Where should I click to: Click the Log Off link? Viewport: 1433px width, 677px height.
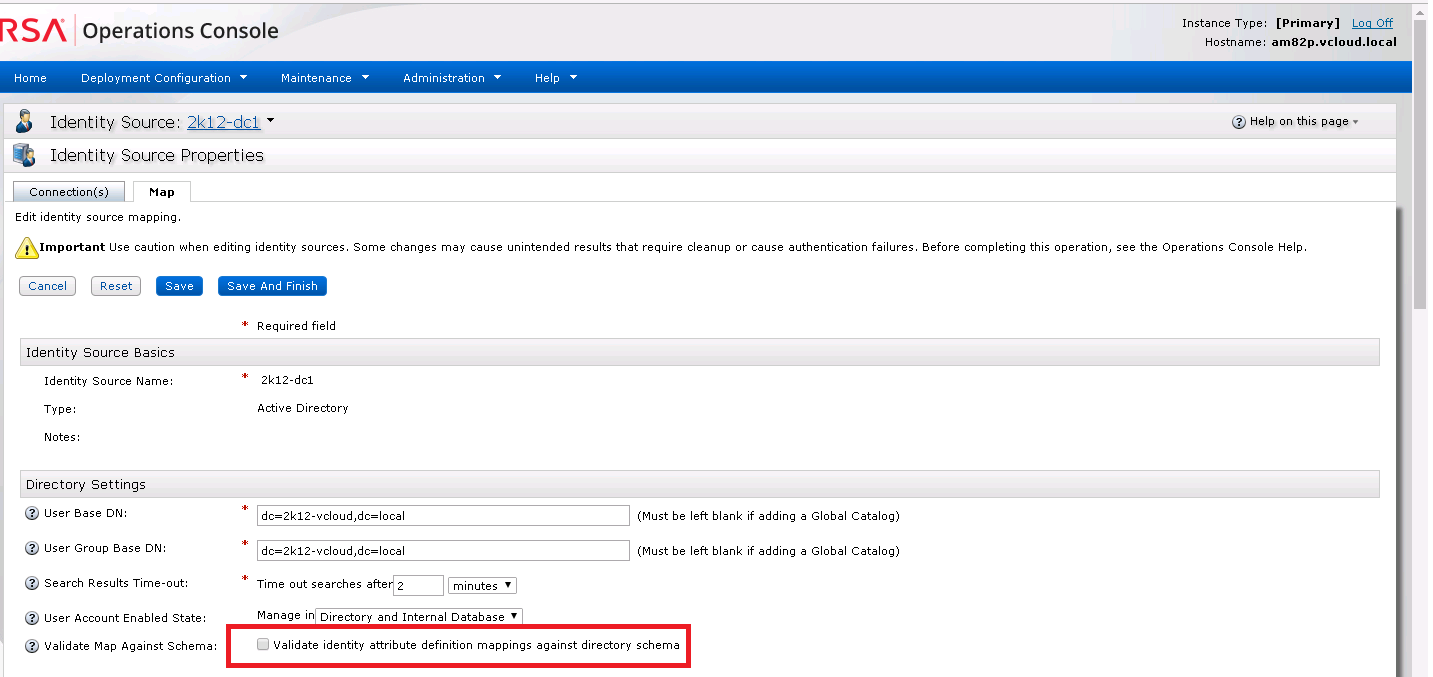click(1372, 23)
